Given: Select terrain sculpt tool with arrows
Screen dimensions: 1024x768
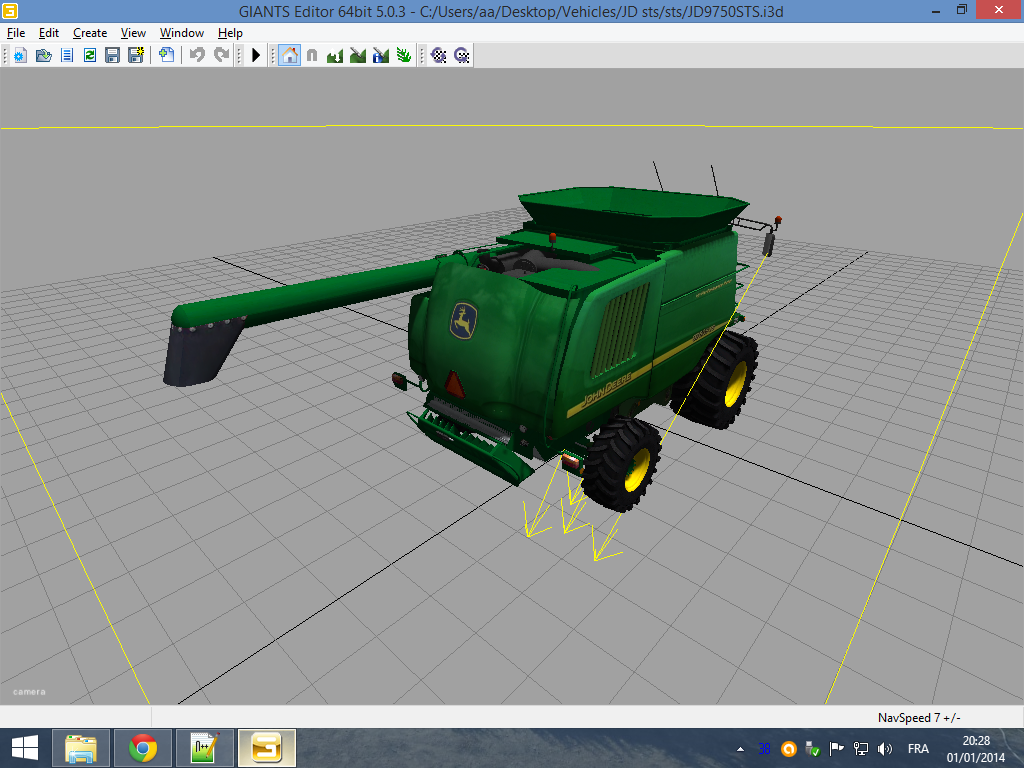Looking at the screenshot, I should pyautogui.click(x=335, y=56).
